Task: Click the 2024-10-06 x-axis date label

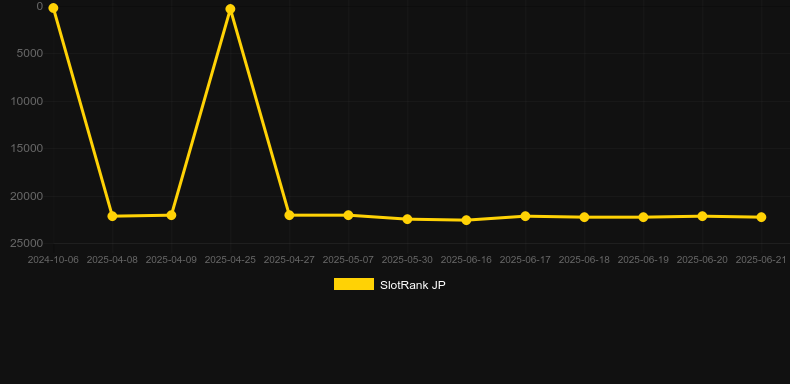Action: click(53, 260)
